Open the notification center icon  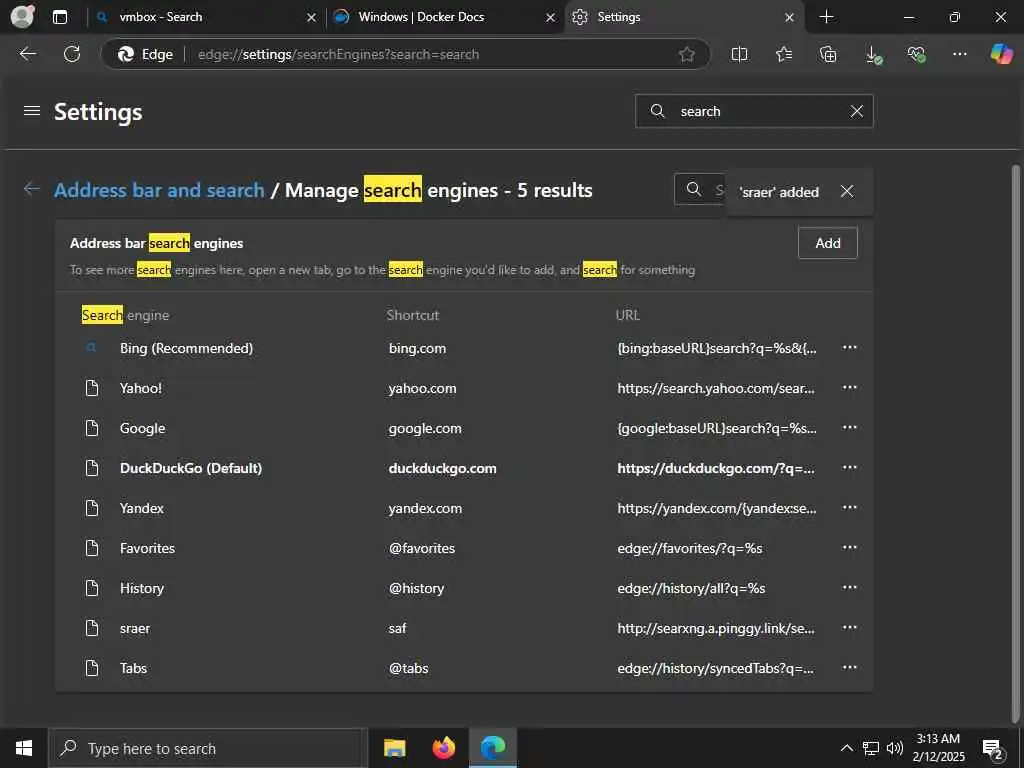click(993, 749)
